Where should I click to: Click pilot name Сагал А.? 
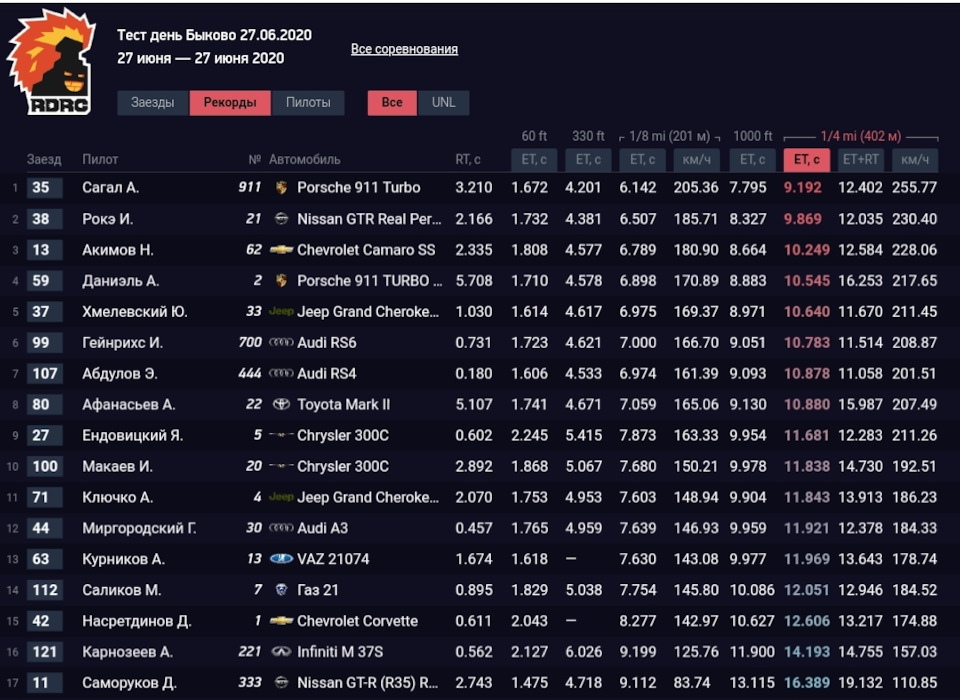(110, 187)
